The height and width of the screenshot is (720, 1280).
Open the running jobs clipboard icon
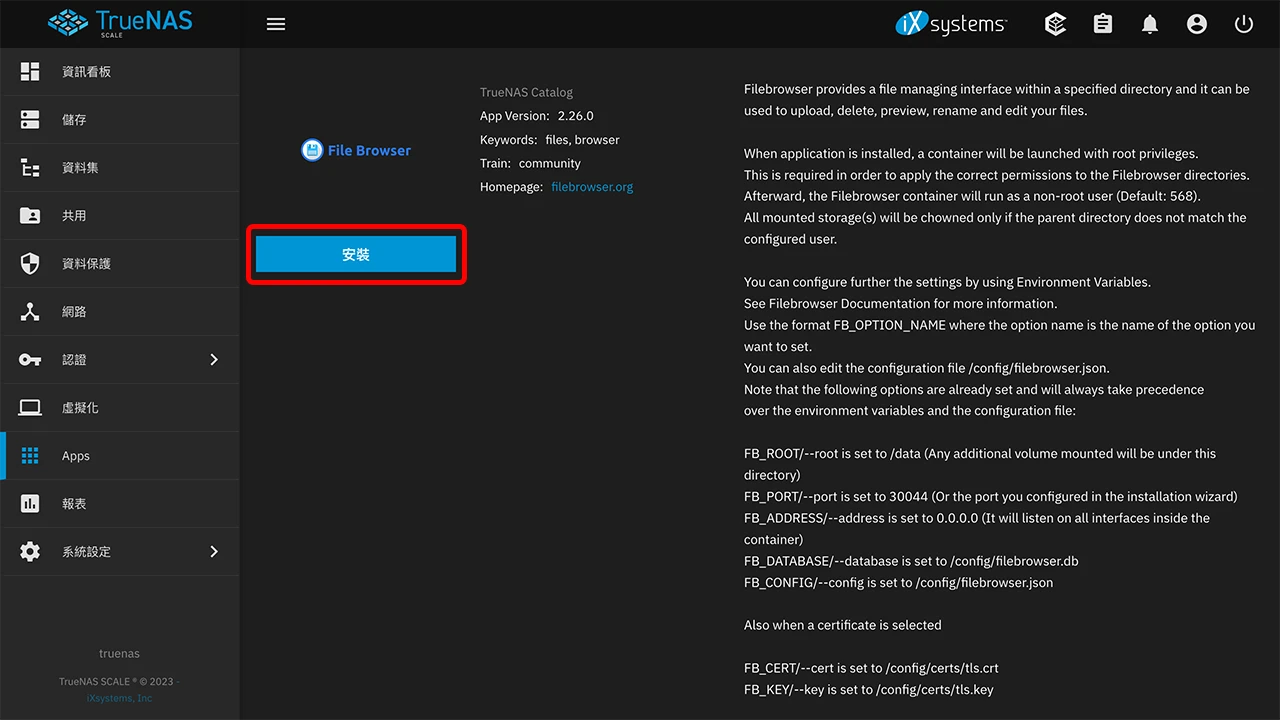tap(1102, 23)
